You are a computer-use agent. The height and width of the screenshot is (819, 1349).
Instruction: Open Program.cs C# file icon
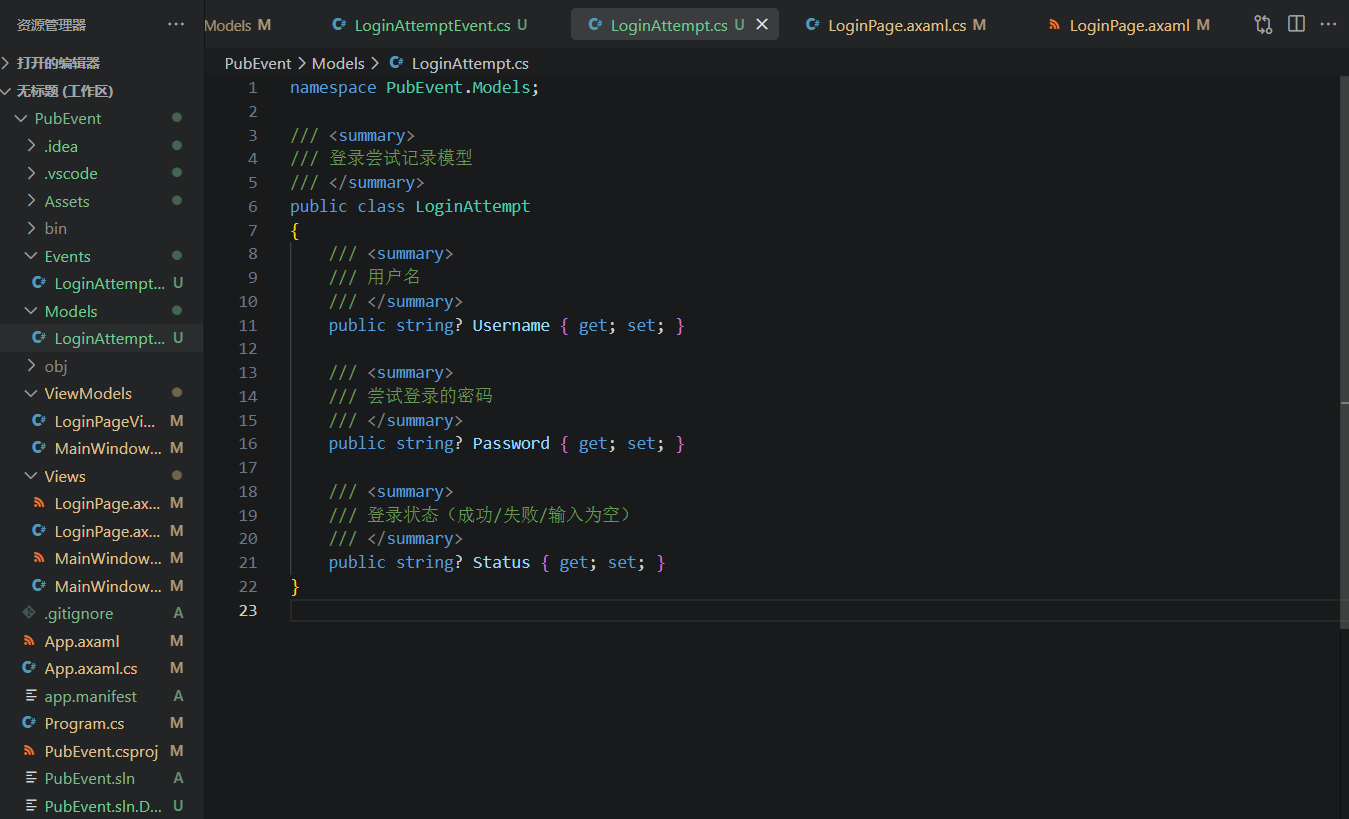[29, 723]
